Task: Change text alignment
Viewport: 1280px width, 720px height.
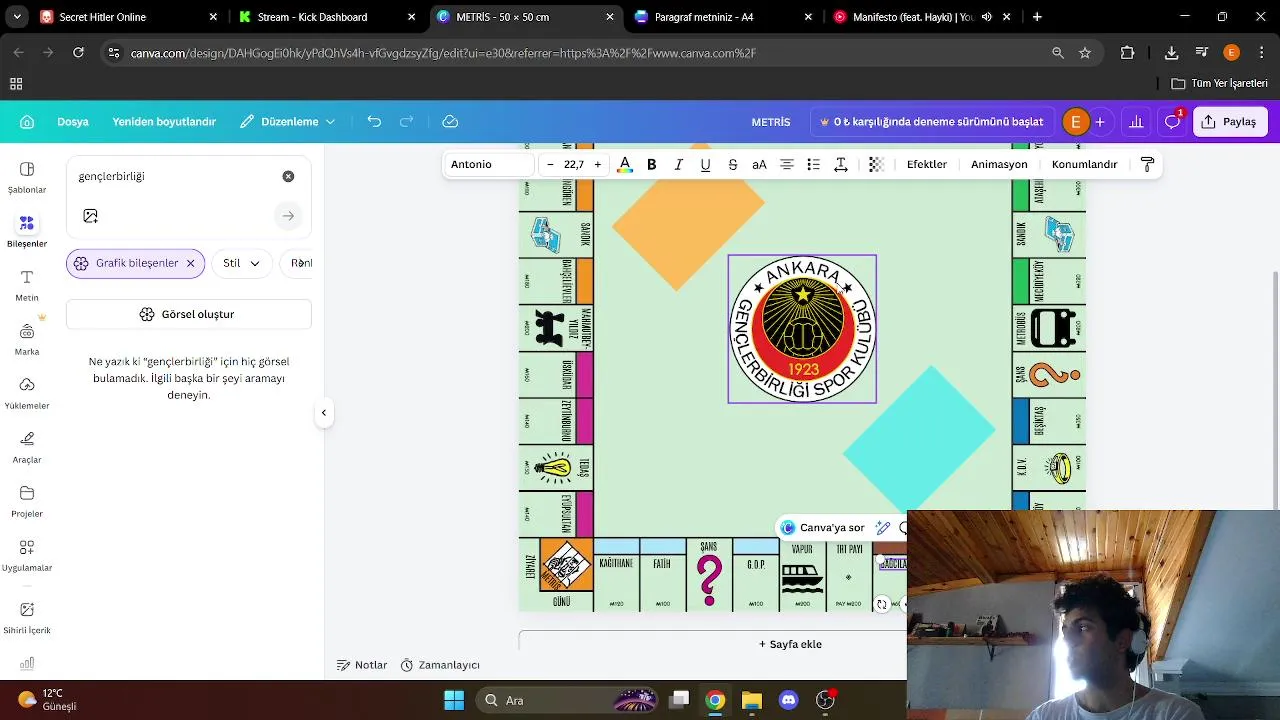Action: pos(787,164)
